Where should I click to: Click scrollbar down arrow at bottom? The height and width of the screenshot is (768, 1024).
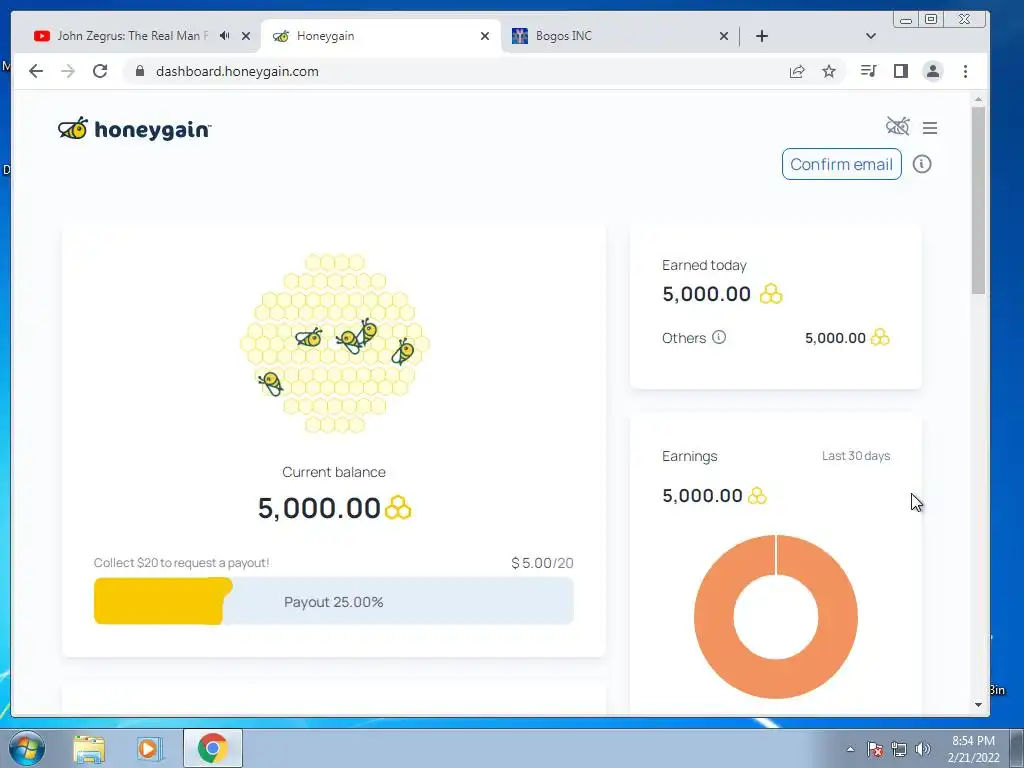pos(978,705)
